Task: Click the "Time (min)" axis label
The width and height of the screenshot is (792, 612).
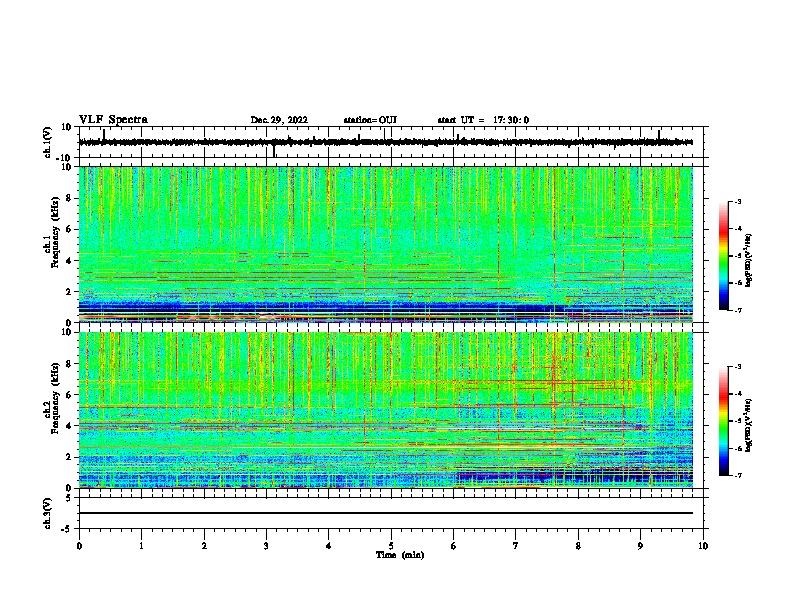Action: pyautogui.click(x=400, y=555)
